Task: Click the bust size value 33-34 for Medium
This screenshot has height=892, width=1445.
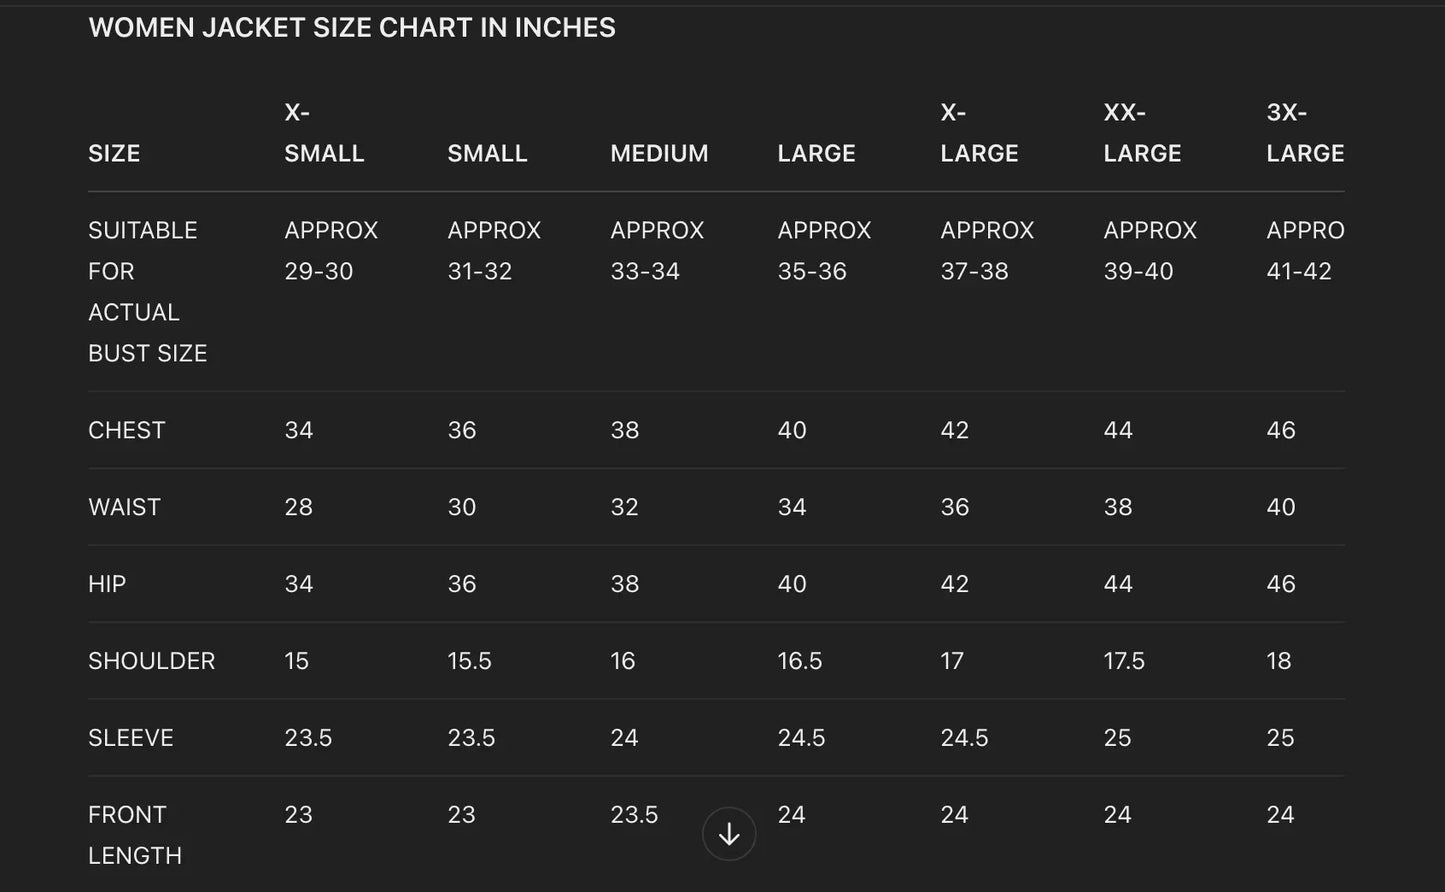Action: click(645, 271)
